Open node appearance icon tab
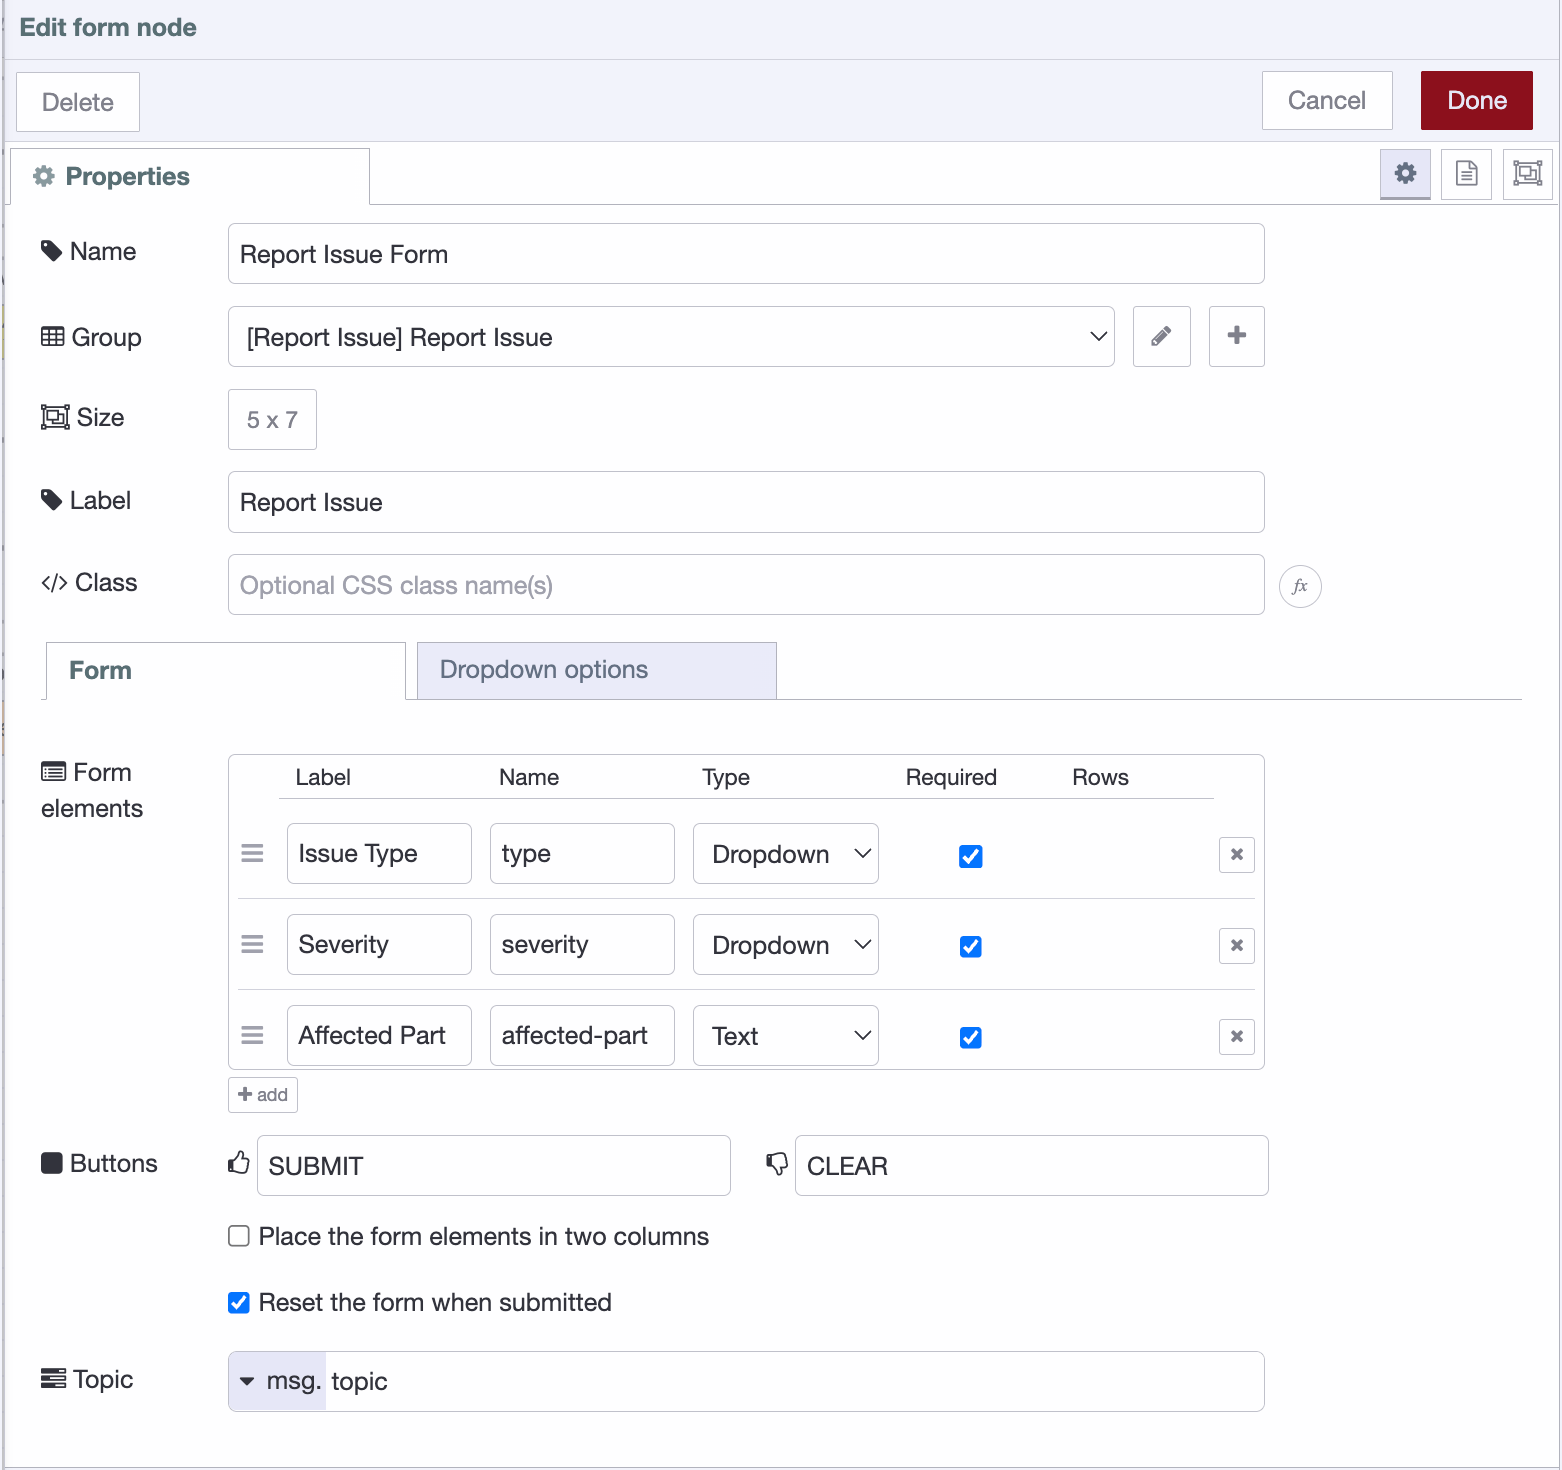Screen dimensions: 1562x1470 pos(1527,174)
